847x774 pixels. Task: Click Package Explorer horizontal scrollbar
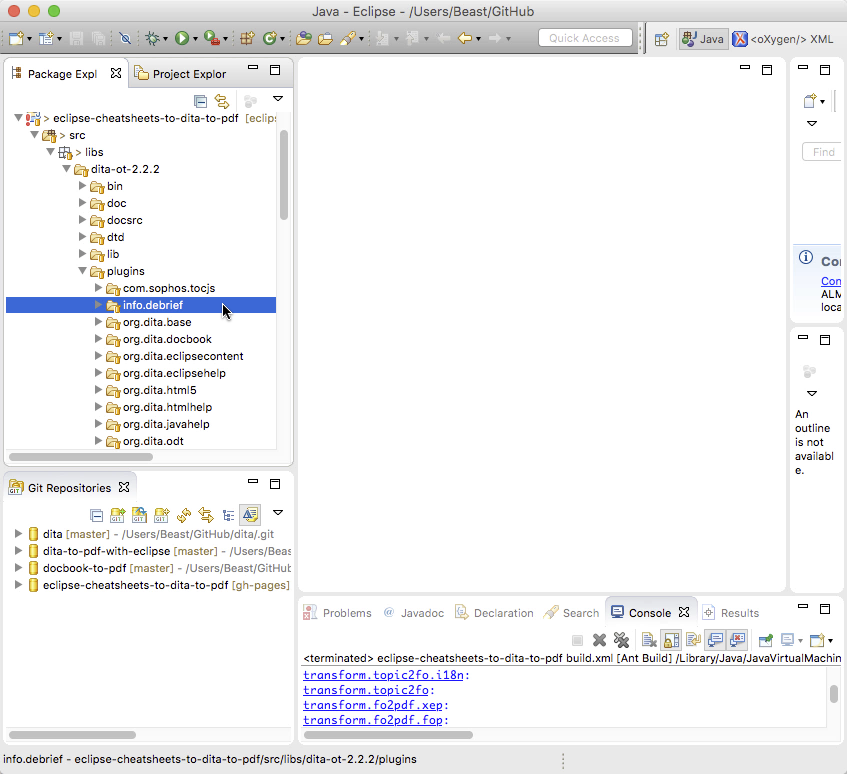point(80,456)
